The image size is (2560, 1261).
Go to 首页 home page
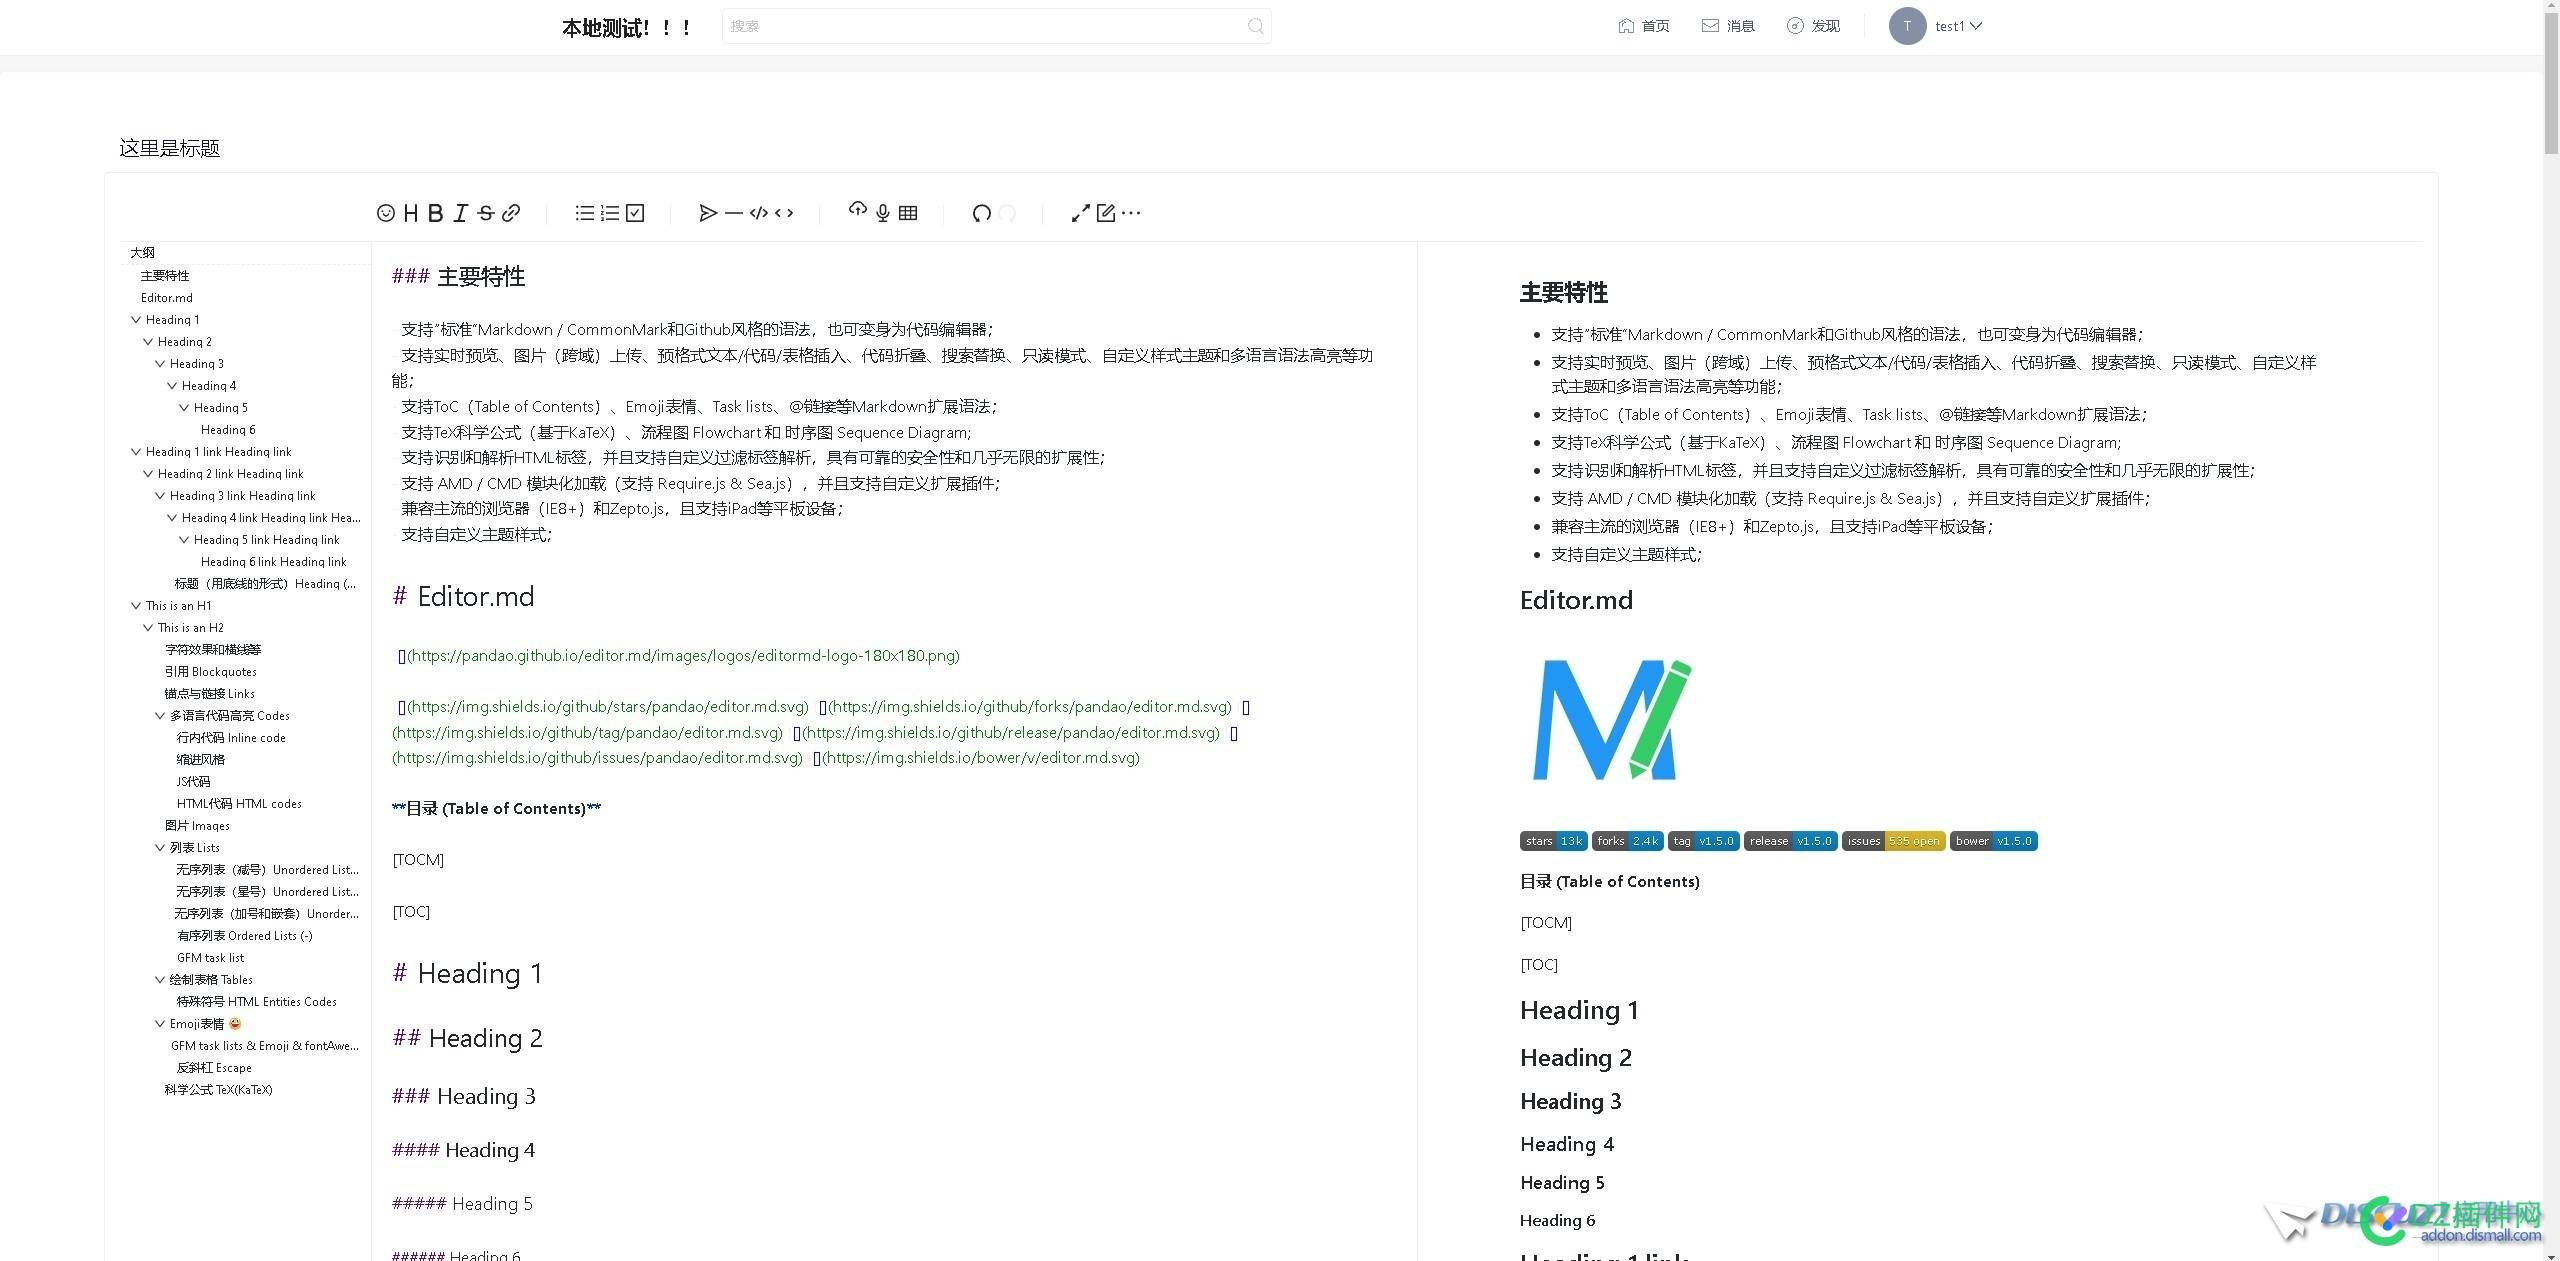(1644, 26)
